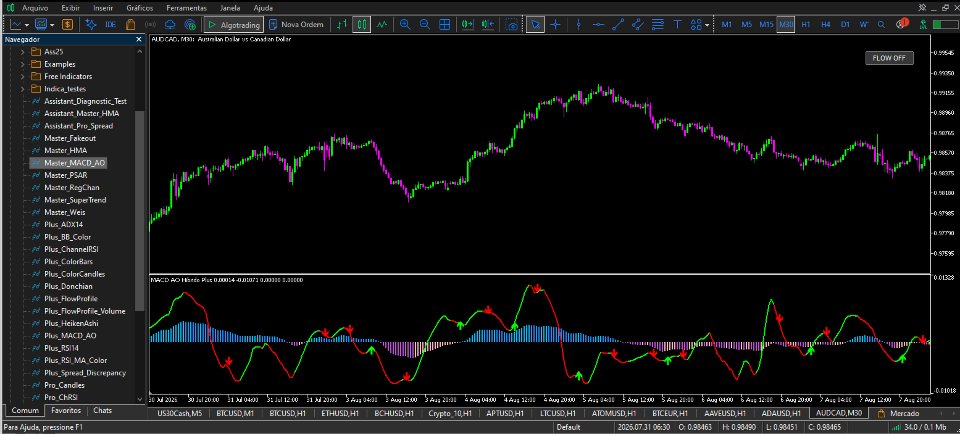
Task: Open the Signals broadcast icon
Action: point(151,24)
